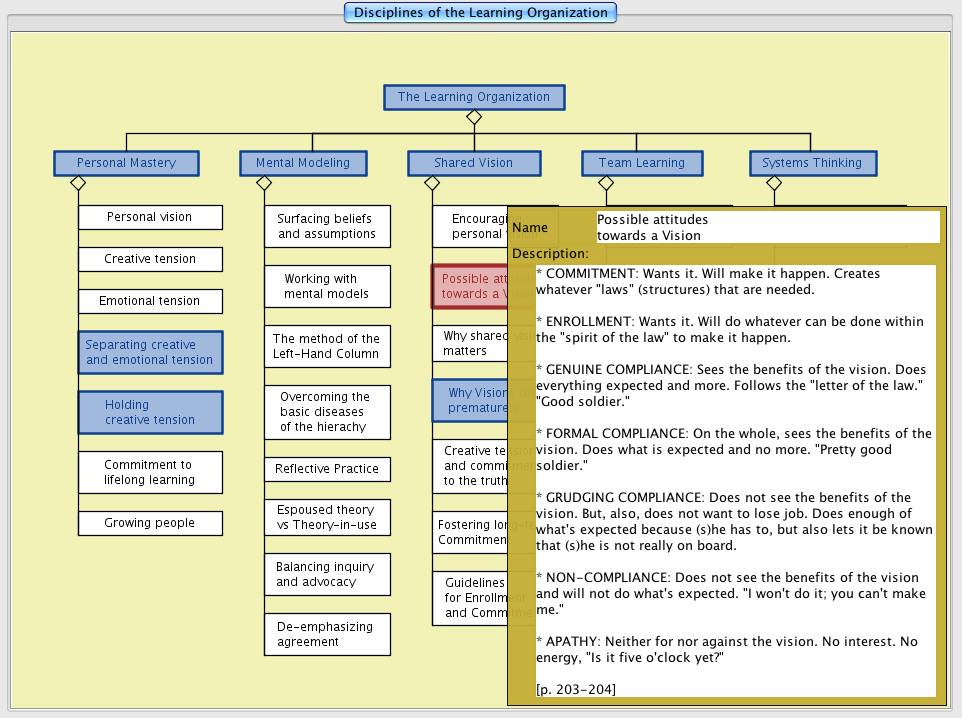The image size is (962, 718).
Task: Select the Disciplines of the Learning Organization title
Action: point(480,13)
